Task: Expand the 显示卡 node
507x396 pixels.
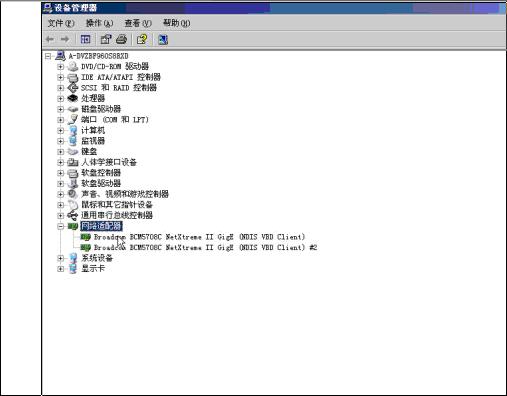Action: [60, 269]
